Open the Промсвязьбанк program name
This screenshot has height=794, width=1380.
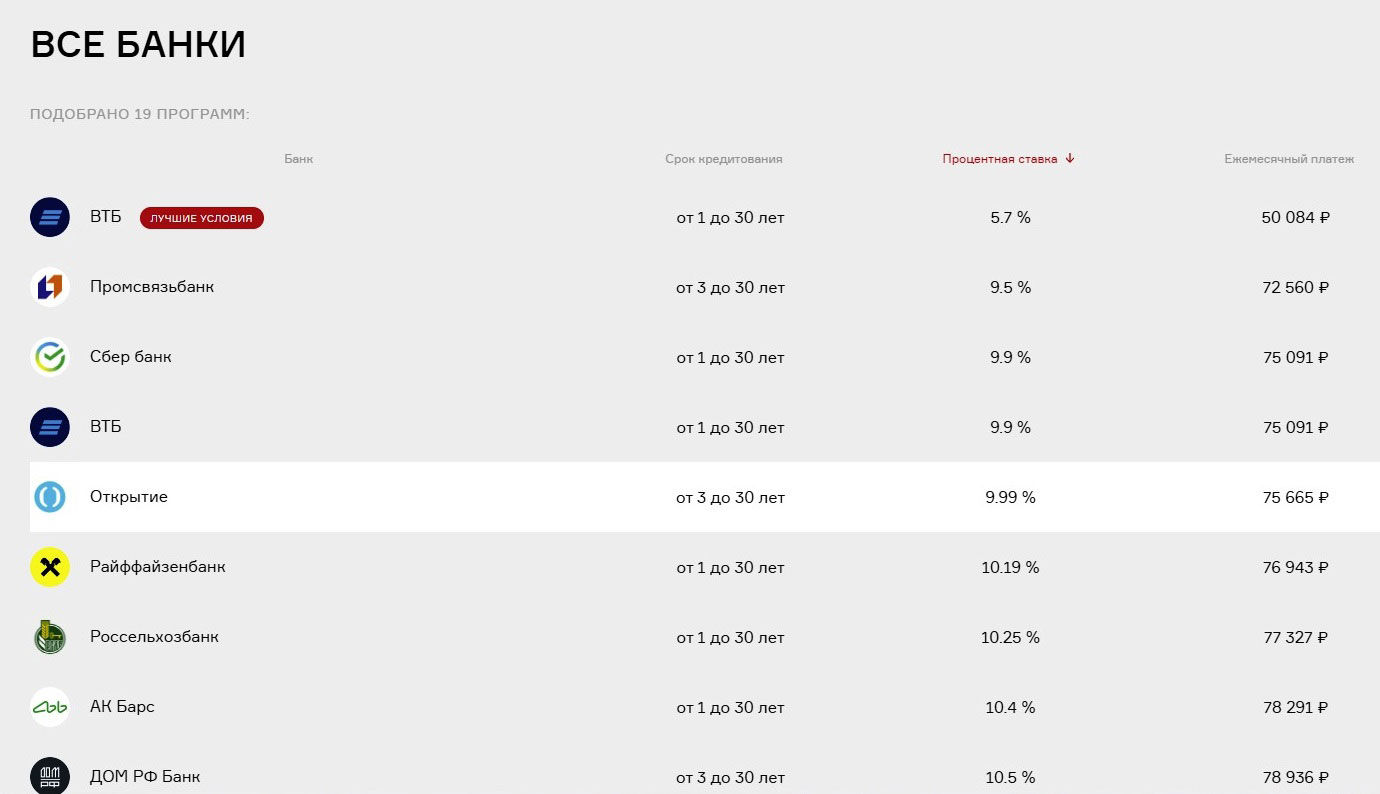tap(152, 287)
